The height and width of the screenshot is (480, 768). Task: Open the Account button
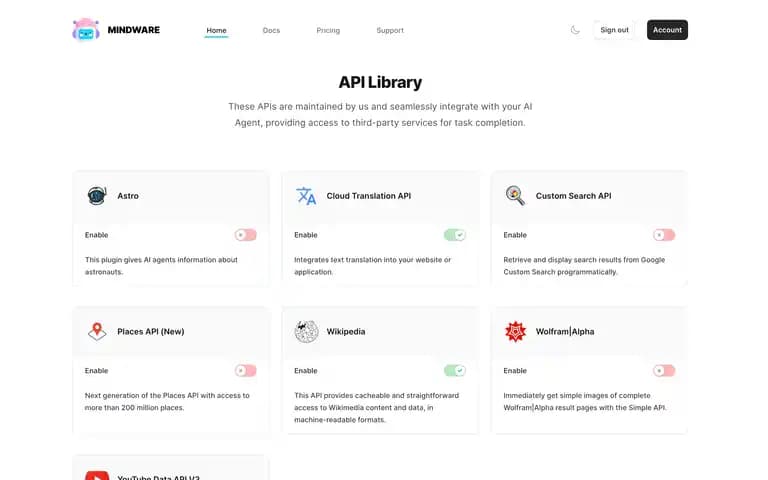(x=667, y=30)
